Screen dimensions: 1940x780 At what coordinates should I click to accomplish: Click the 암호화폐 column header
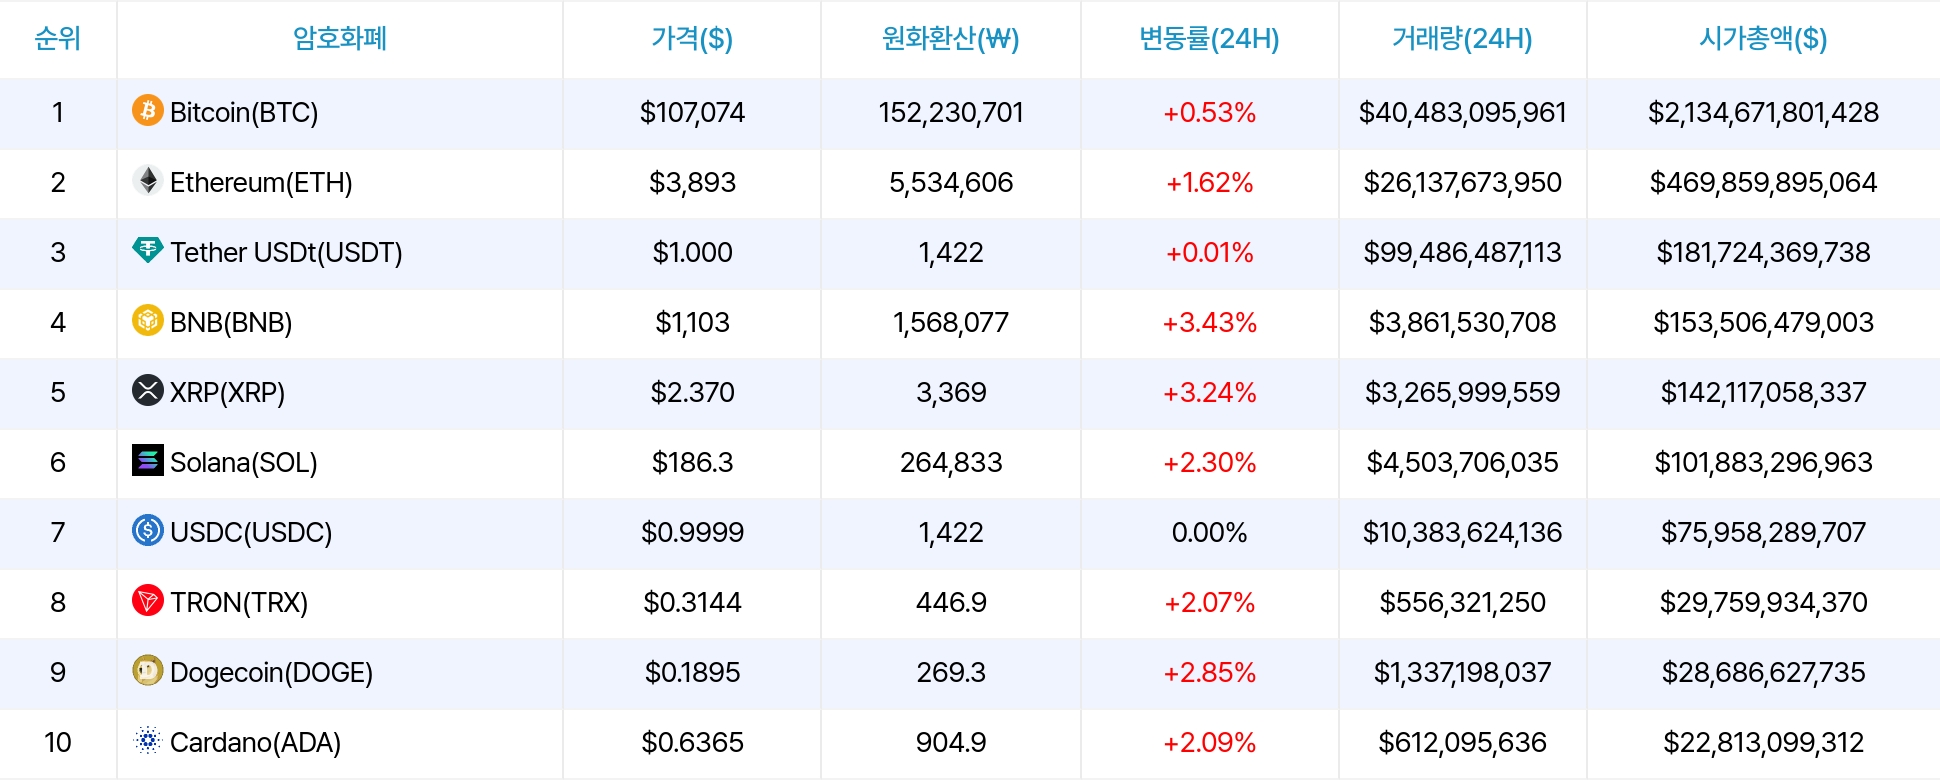pos(340,39)
